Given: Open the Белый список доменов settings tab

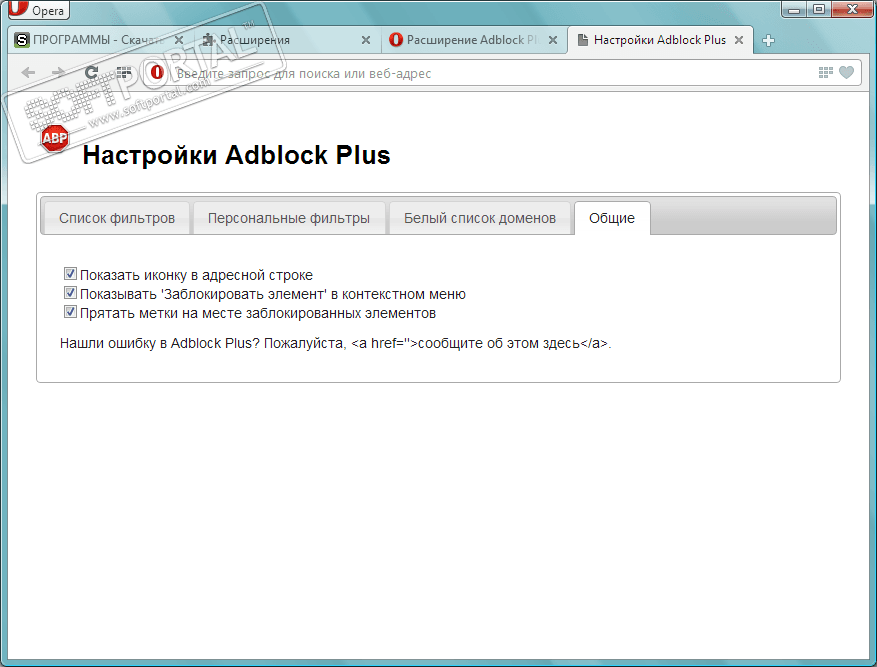Looking at the screenshot, I should coord(480,218).
